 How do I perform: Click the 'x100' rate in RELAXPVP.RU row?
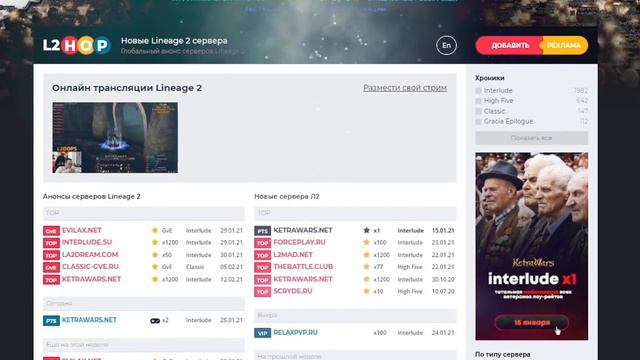tap(380, 333)
